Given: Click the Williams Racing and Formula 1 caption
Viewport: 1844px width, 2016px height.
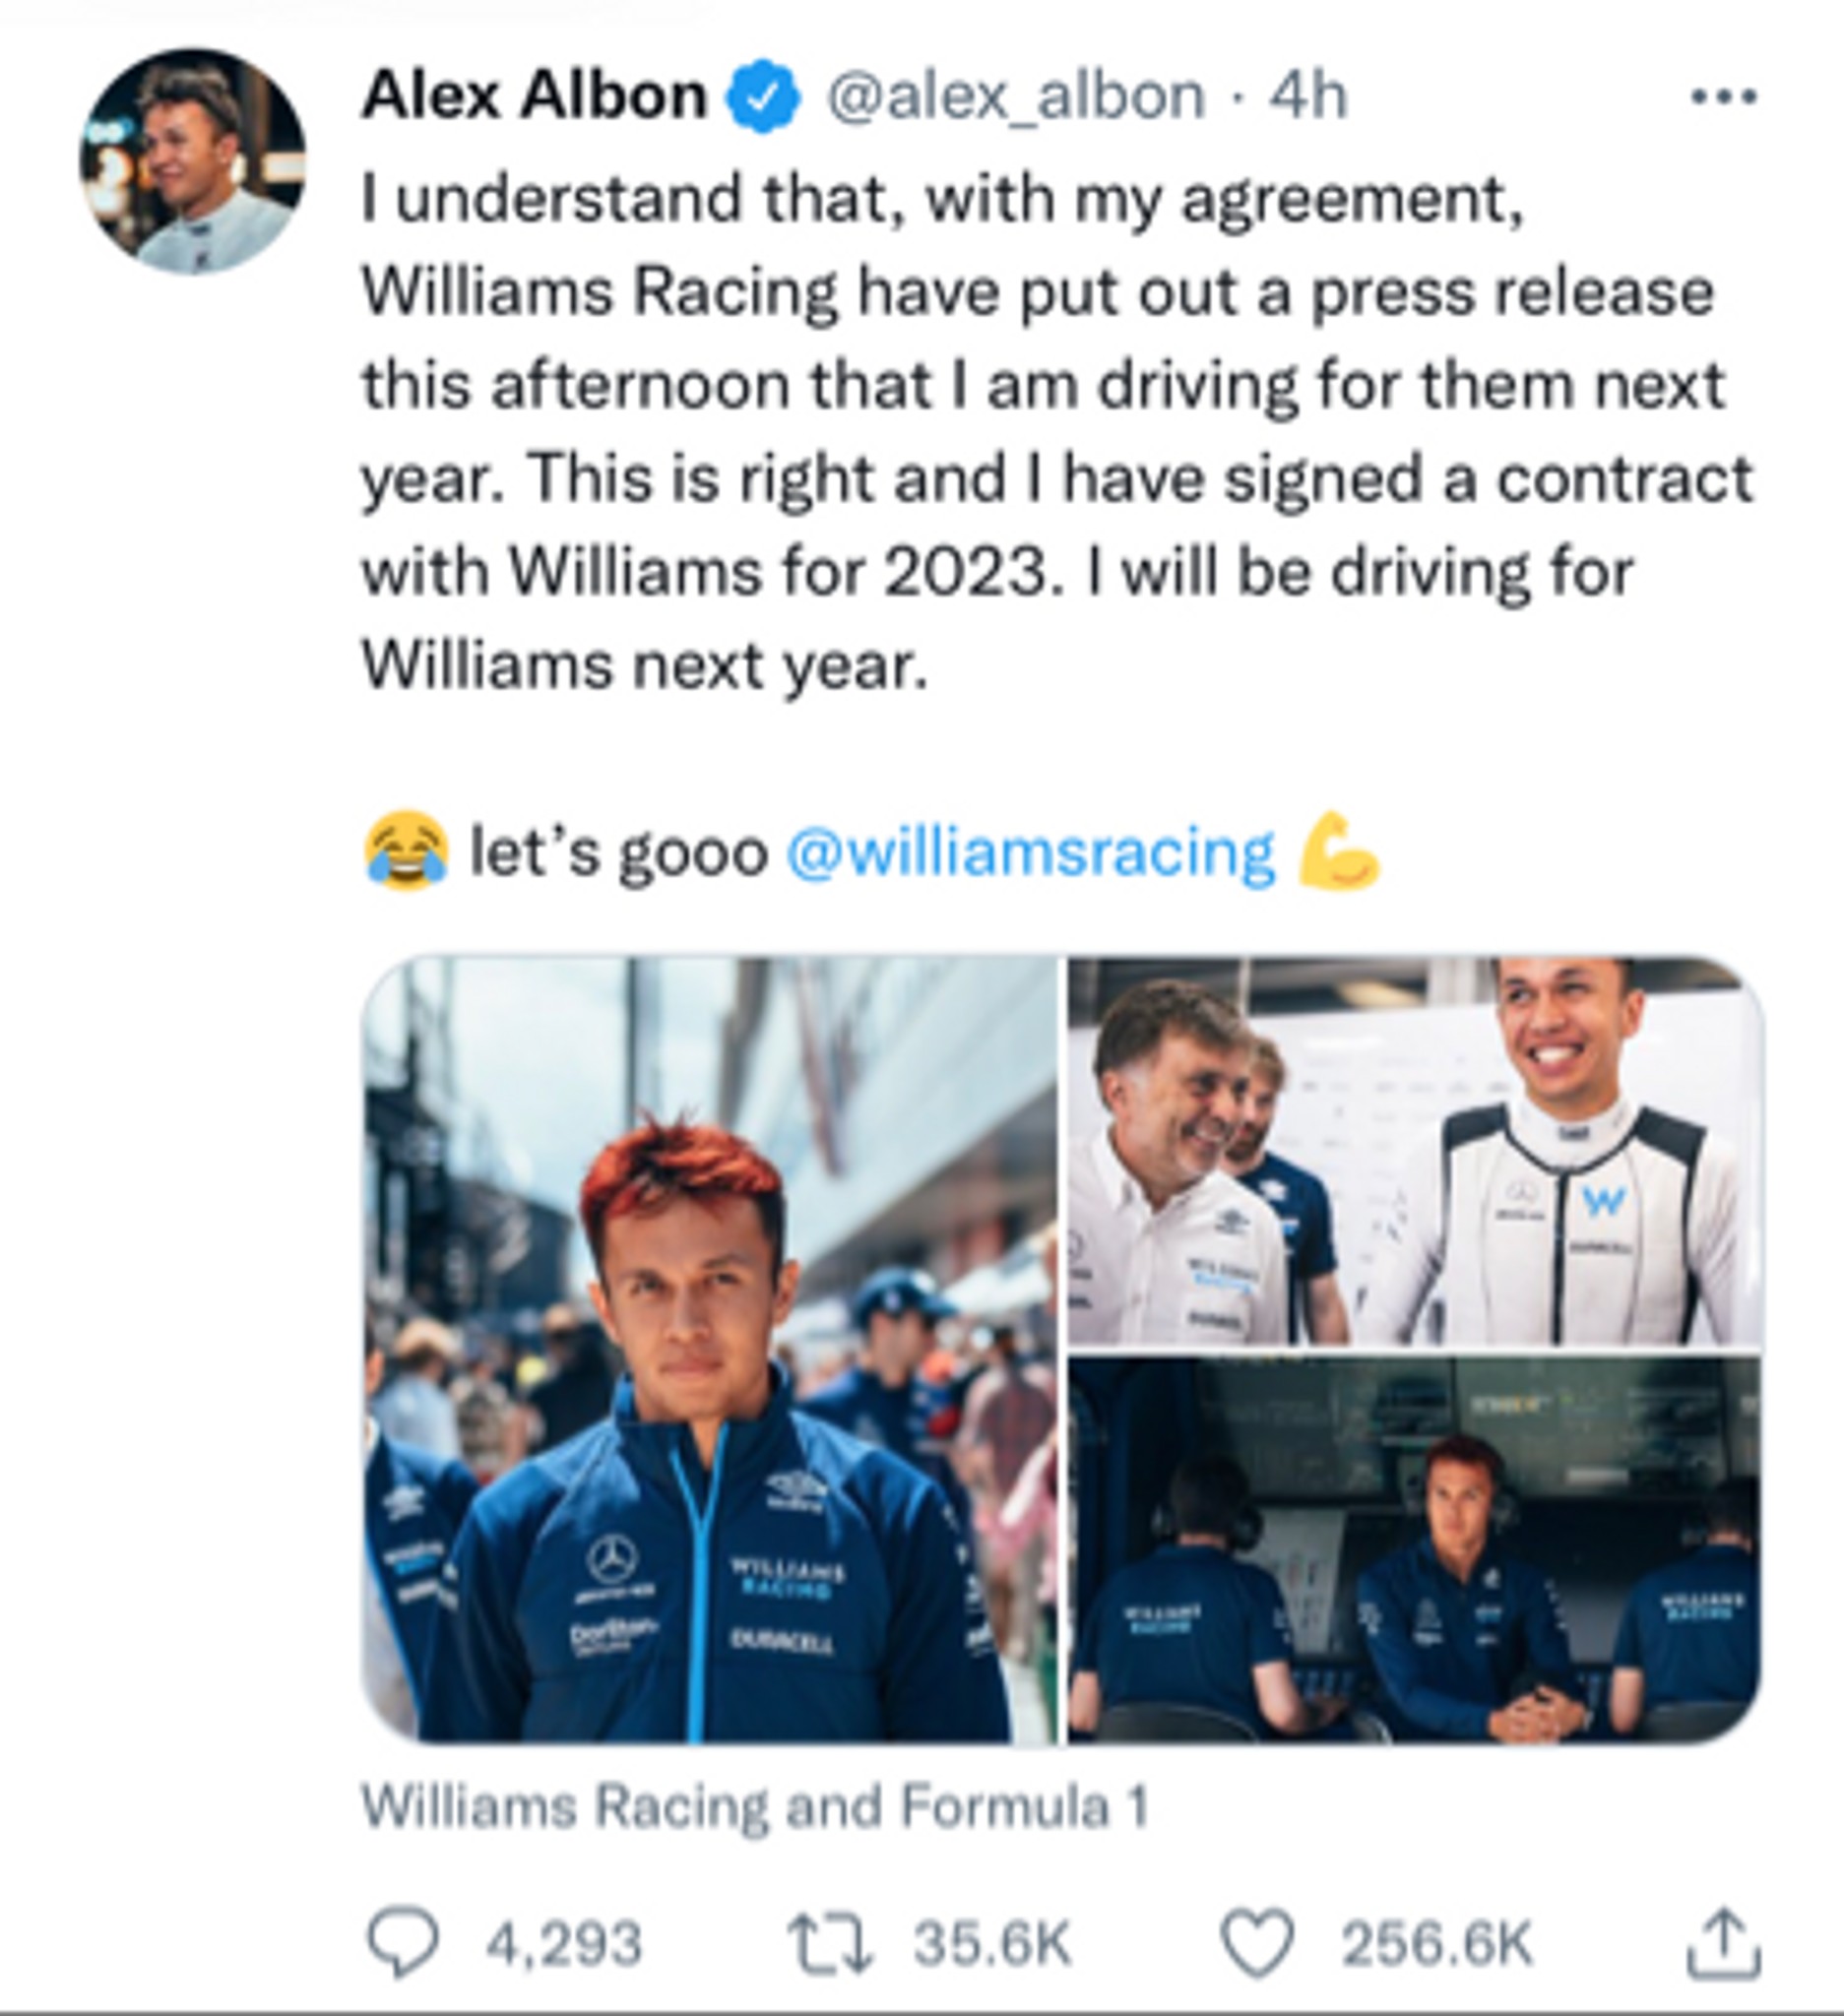Looking at the screenshot, I should [754, 1808].
